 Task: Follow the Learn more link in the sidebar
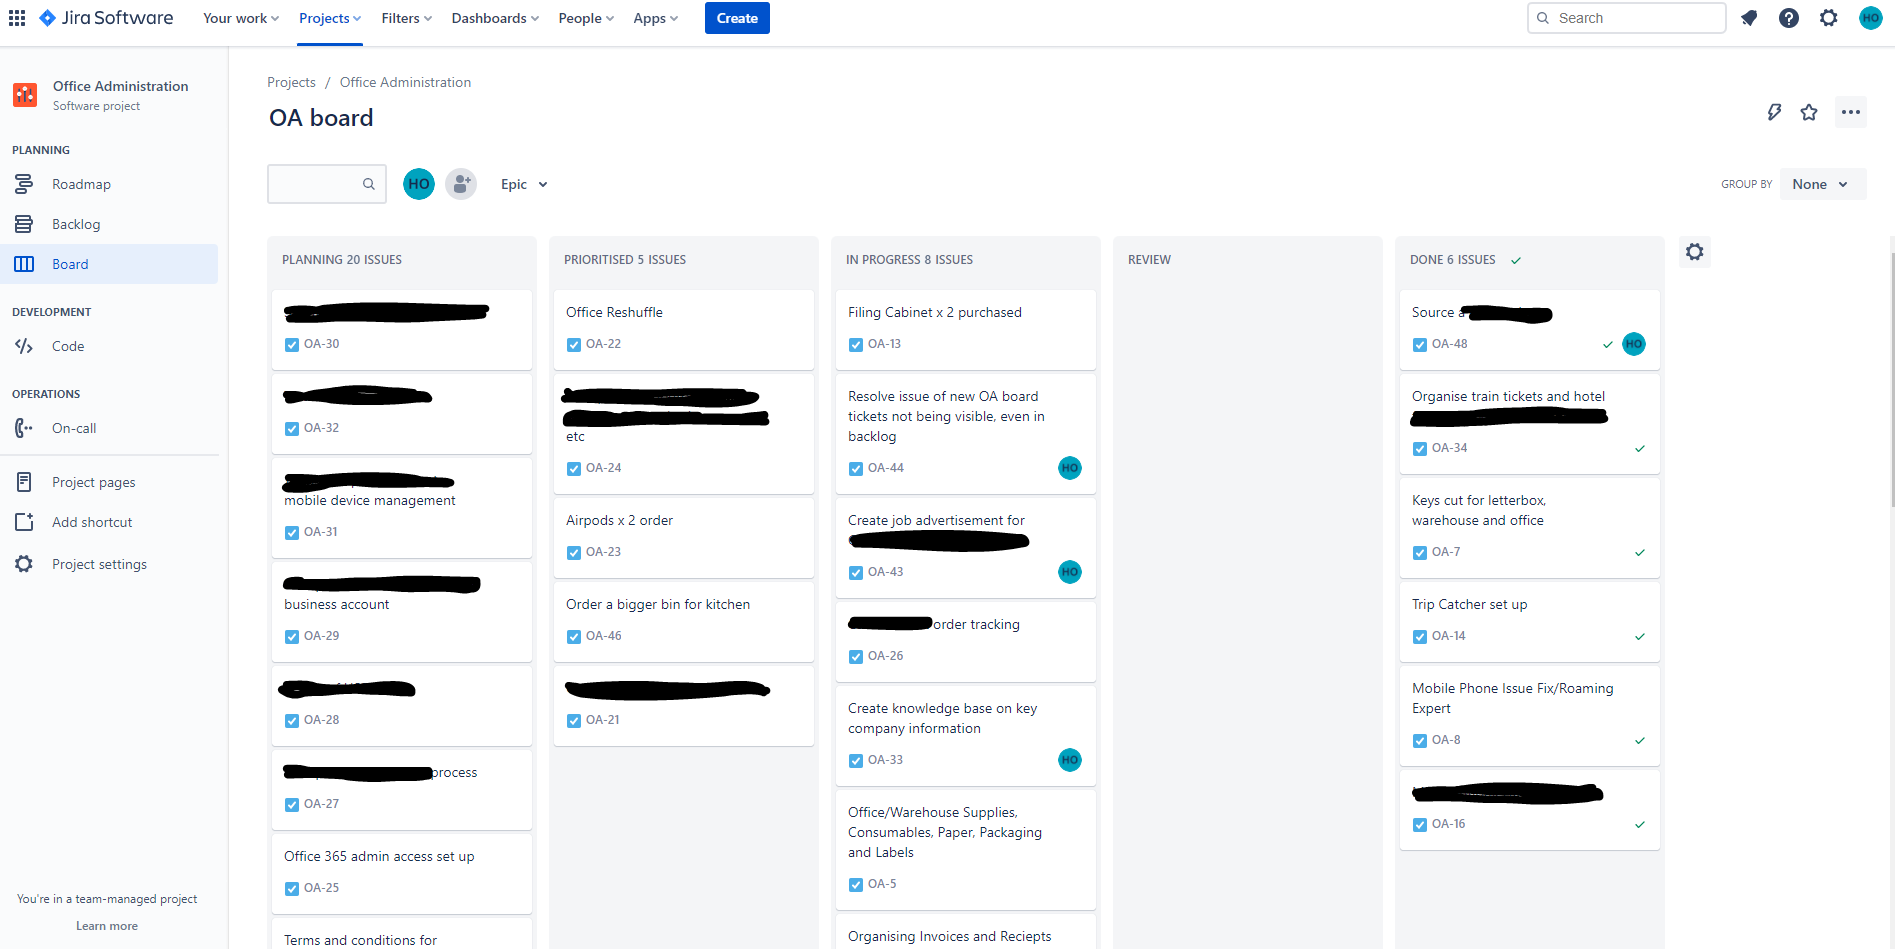click(x=106, y=925)
